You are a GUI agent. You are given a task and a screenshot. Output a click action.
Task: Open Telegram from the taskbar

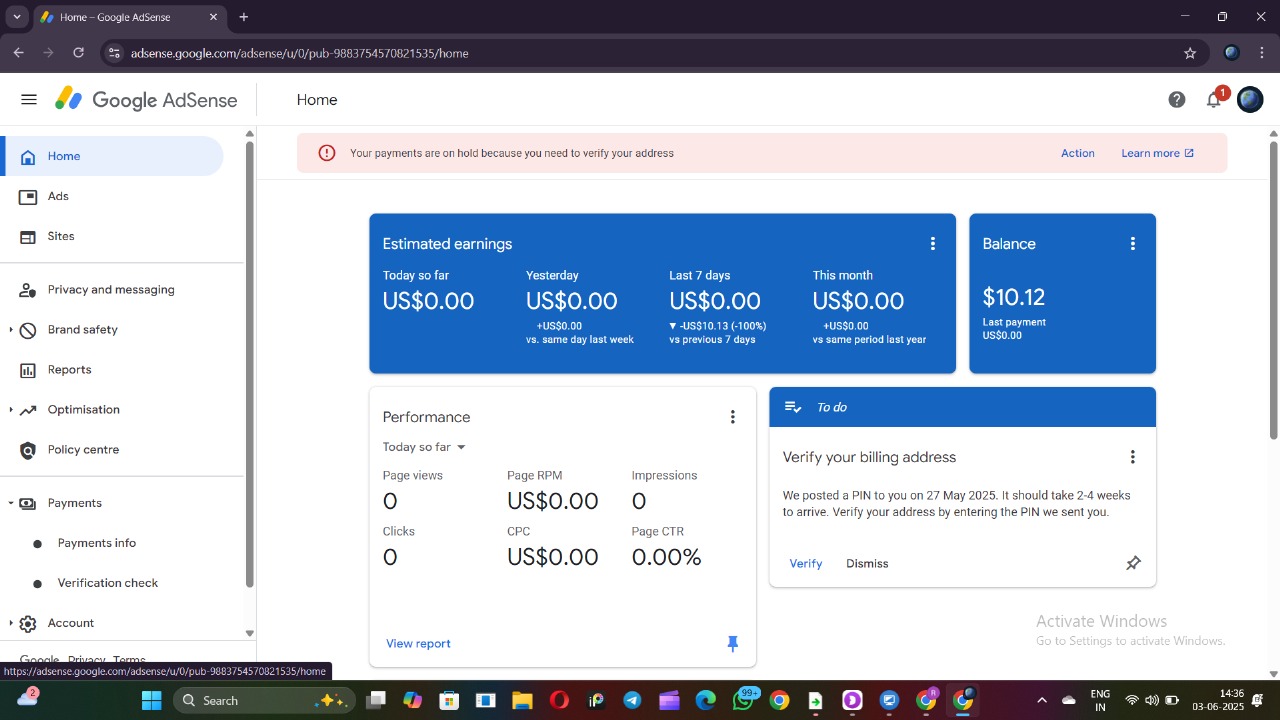[632, 700]
